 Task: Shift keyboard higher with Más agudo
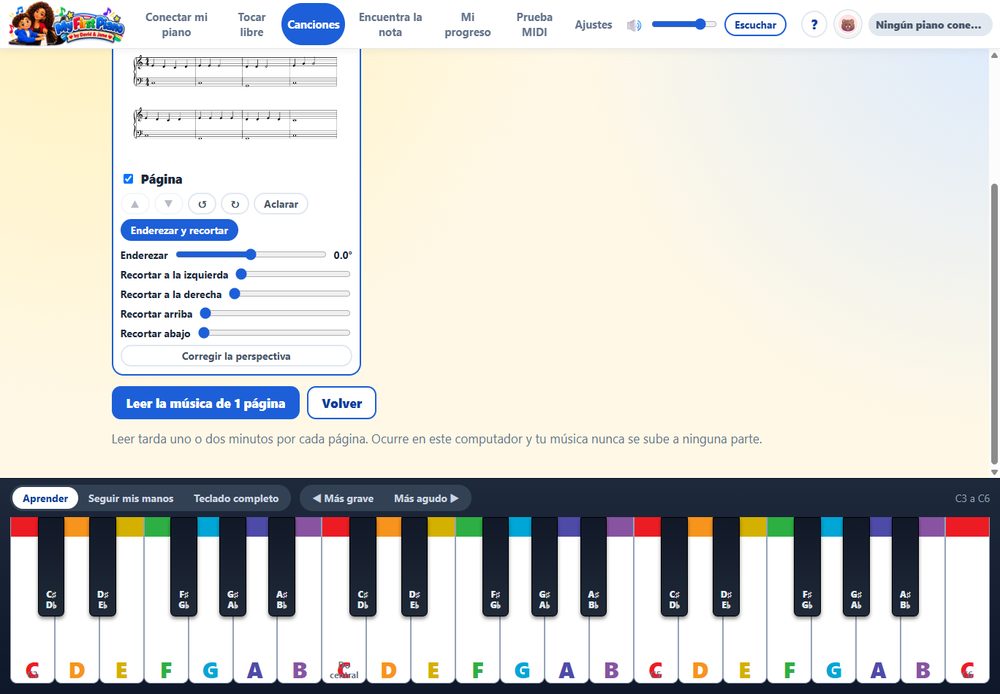click(426, 498)
